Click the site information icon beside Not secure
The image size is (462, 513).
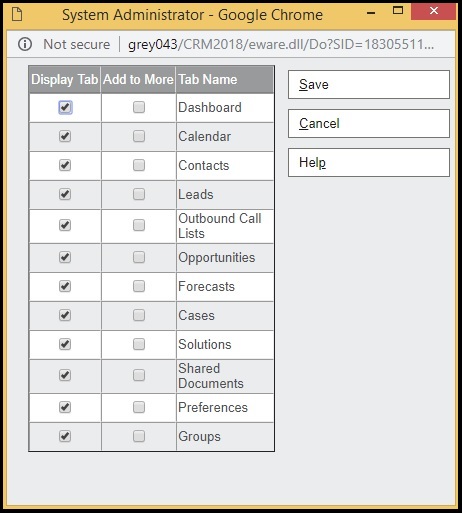coord(25,44)
